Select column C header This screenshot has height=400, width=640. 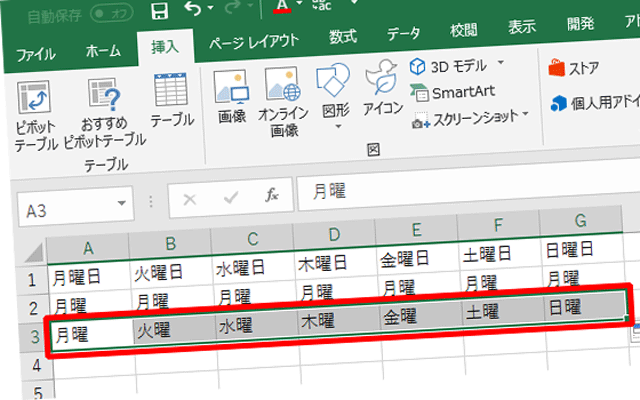[252, 239]
